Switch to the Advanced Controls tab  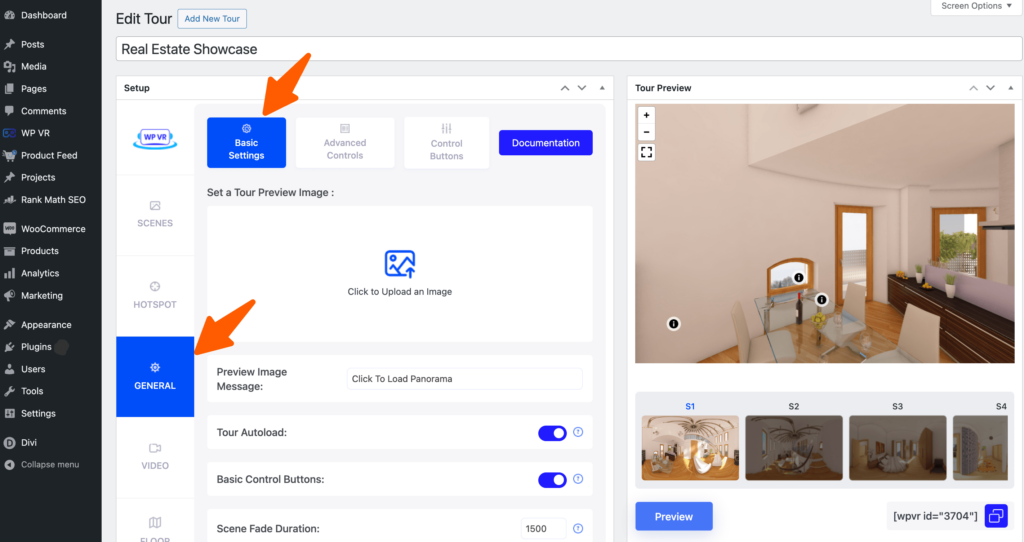[x=345, y=143]
